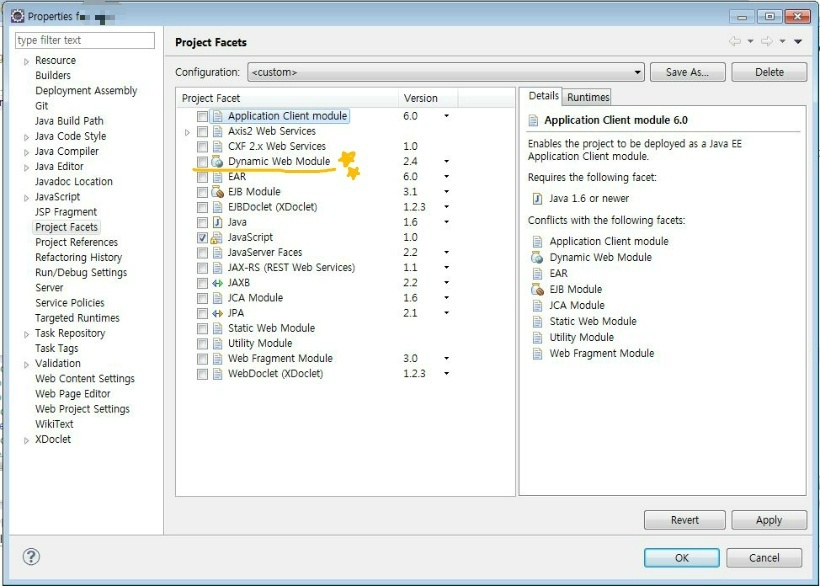Select Web Project Settings in tree
The height and width of the screenshot is (586, 820).
pos(82,409)
